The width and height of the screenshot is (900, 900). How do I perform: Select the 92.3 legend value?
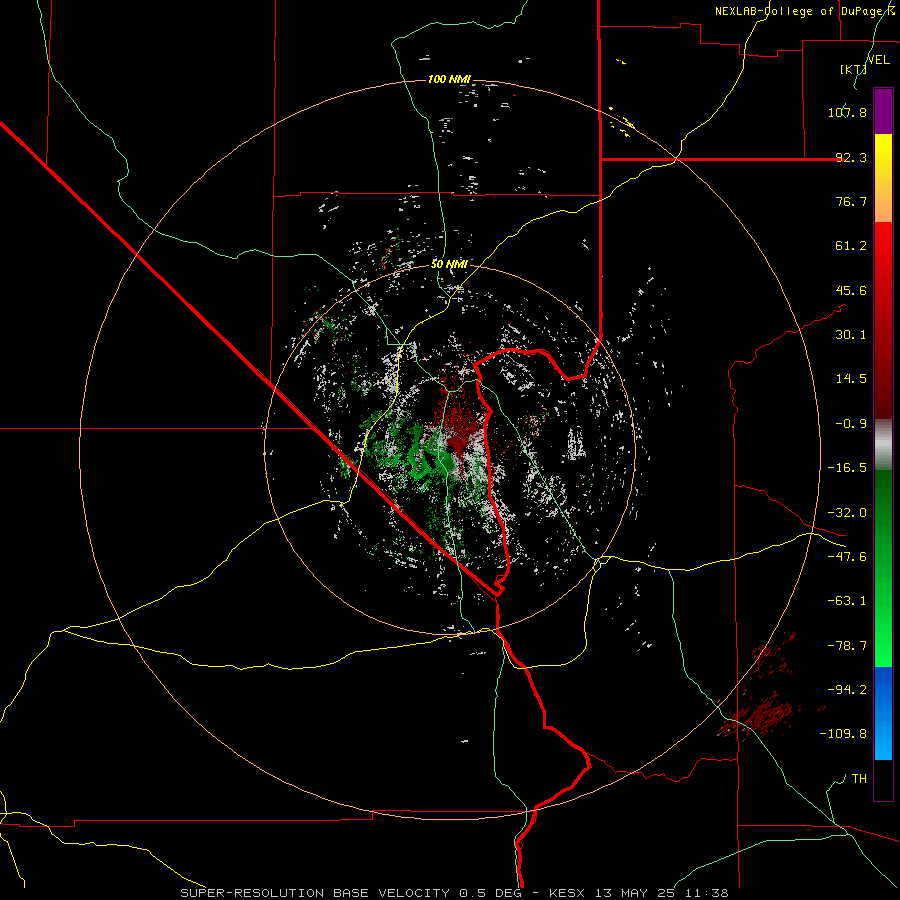point(851,157)
